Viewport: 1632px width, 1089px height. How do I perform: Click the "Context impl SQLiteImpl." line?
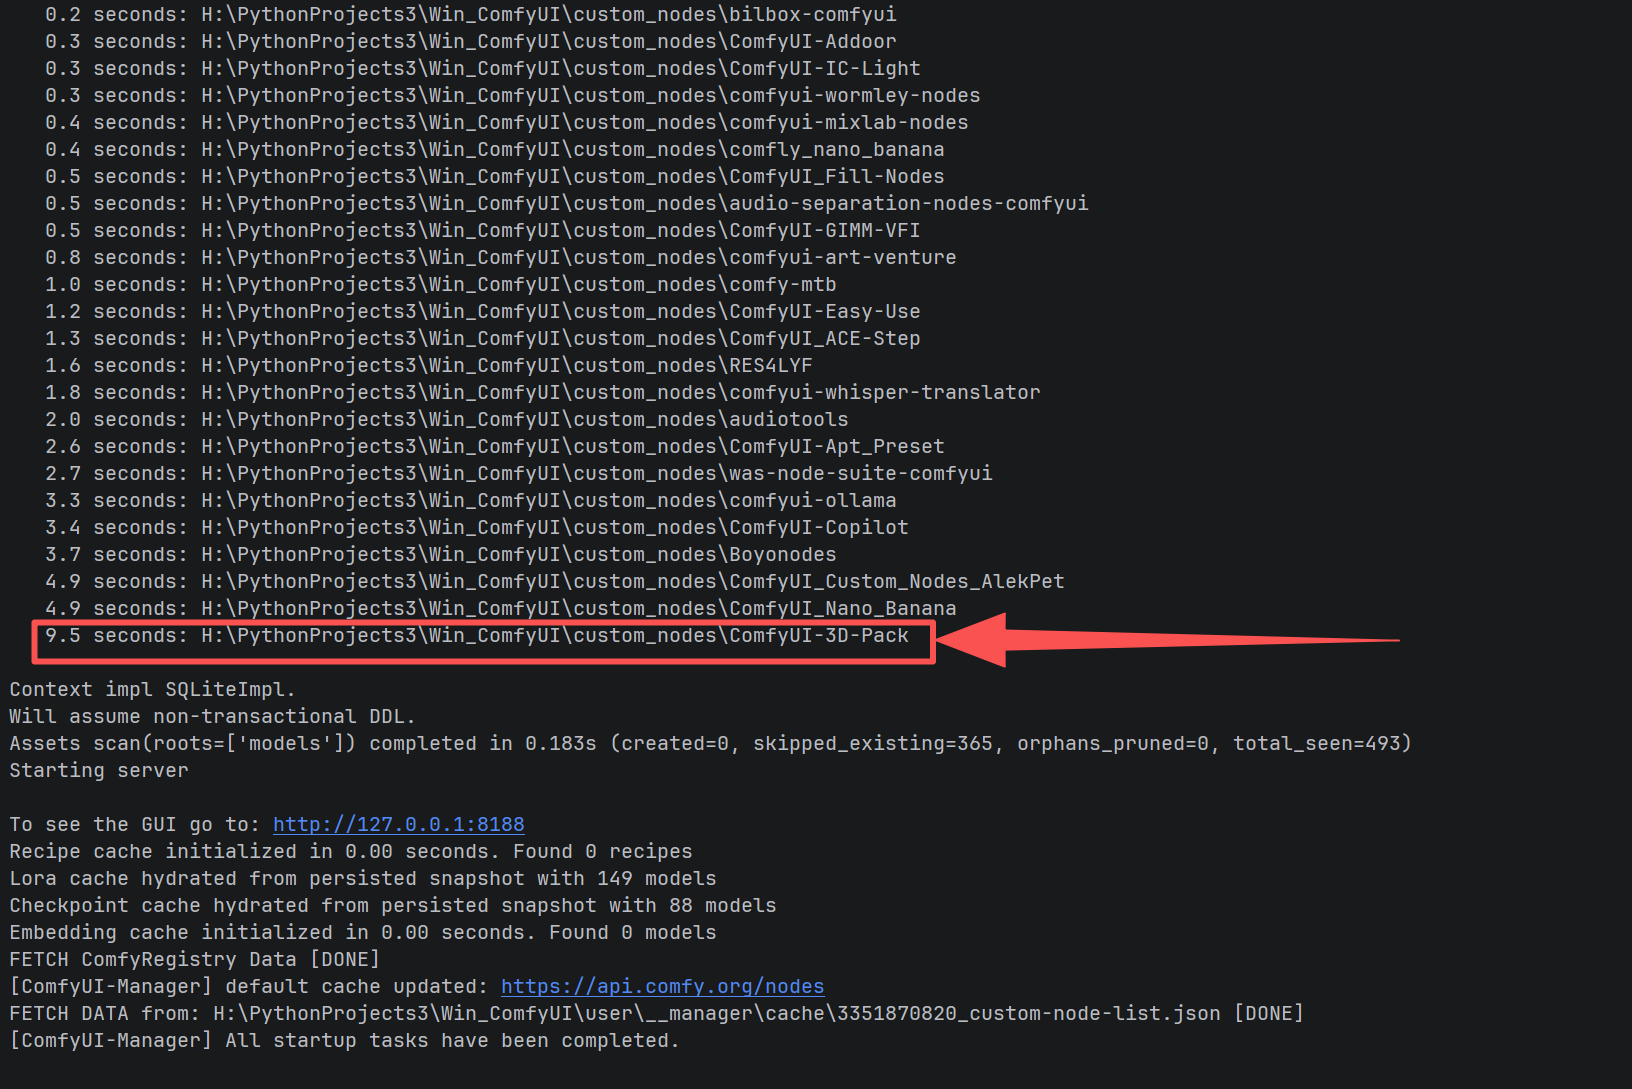click(153, 689)
